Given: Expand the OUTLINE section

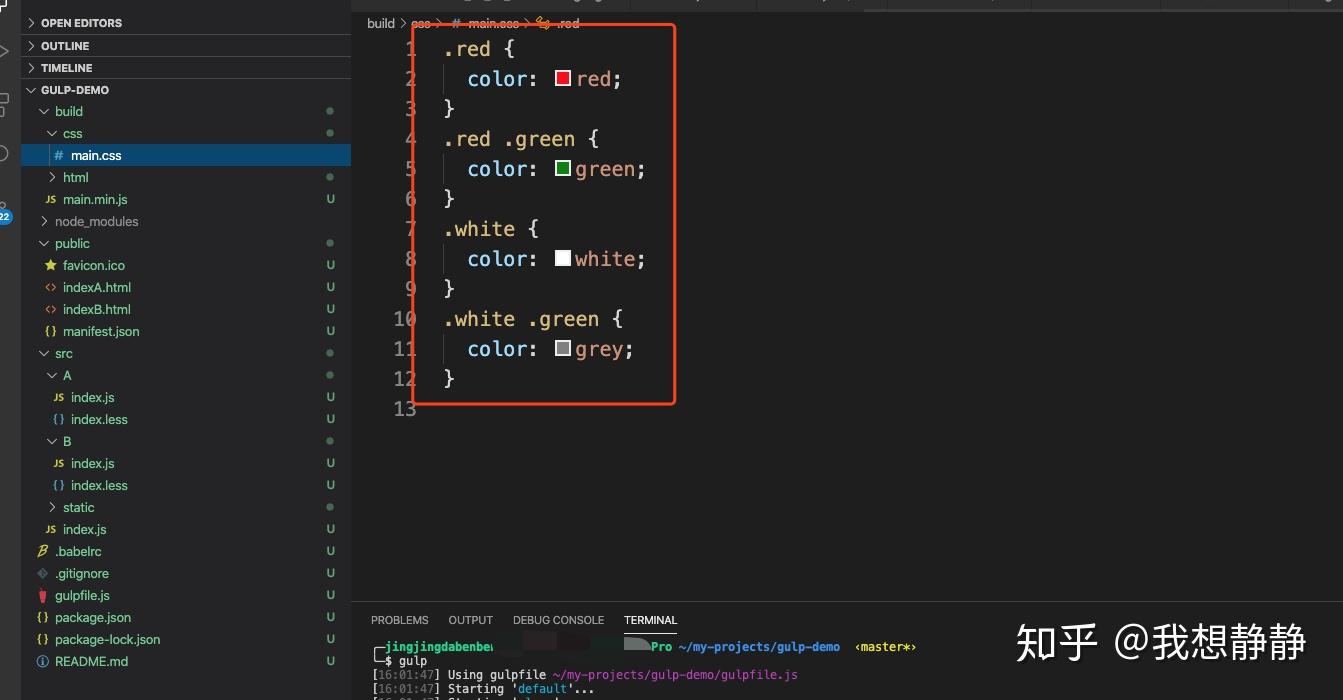Looking at the screenshot, I should (63, 45).
